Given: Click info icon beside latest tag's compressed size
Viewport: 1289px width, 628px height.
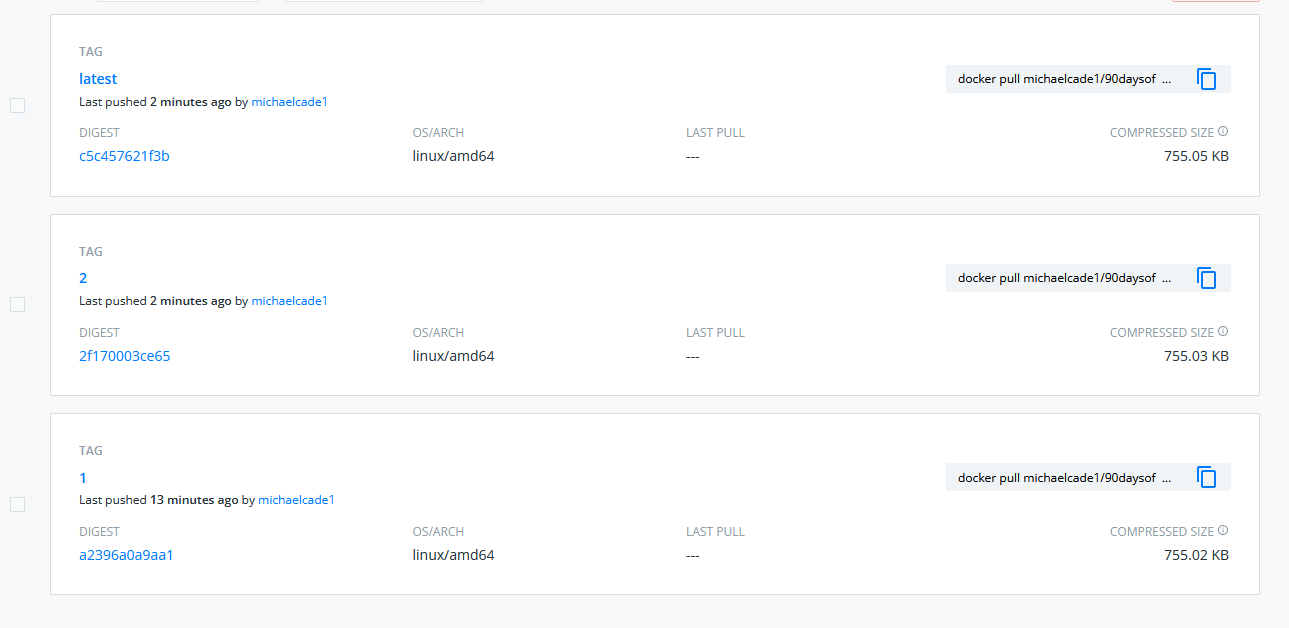Looking at the screenshot, I should pyautogui.click(x=1223, y=132).
